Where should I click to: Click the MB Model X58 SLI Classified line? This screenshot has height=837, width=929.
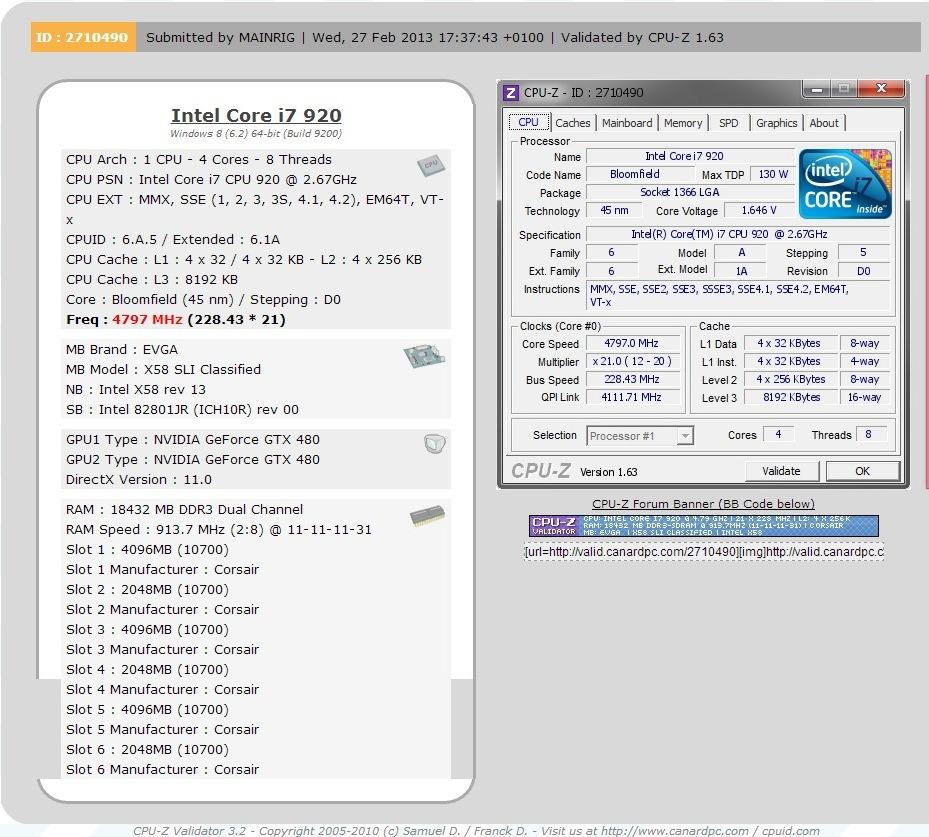click(x=164, y=369)
